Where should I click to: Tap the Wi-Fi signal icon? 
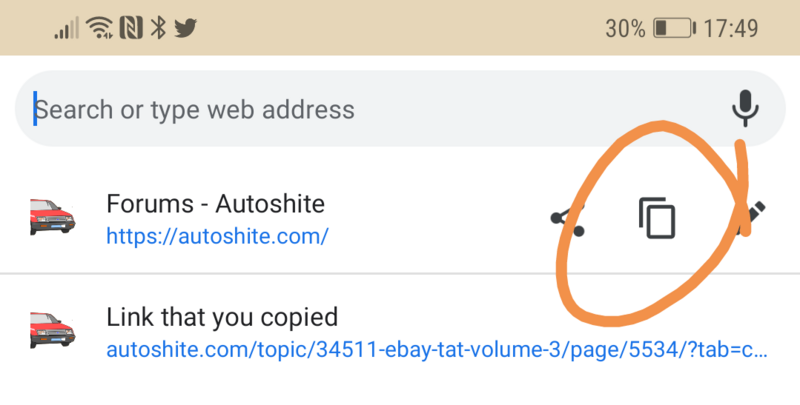(100, 27)
